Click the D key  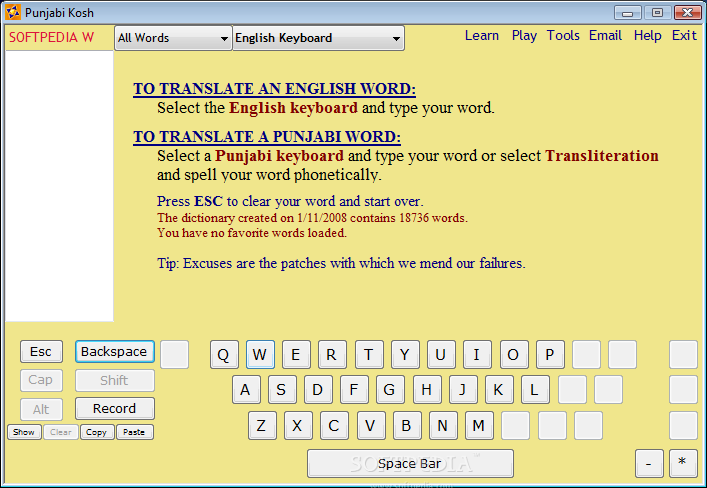point(318,390)
